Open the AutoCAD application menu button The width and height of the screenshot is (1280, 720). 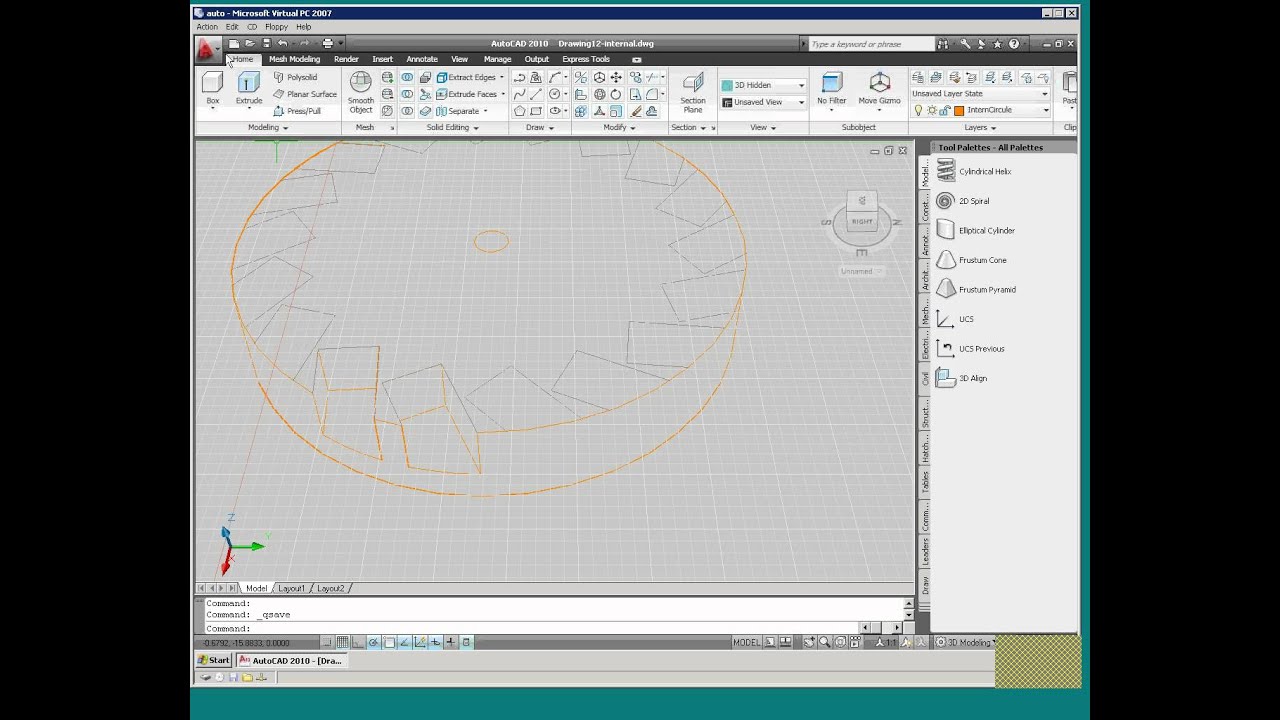206,48
